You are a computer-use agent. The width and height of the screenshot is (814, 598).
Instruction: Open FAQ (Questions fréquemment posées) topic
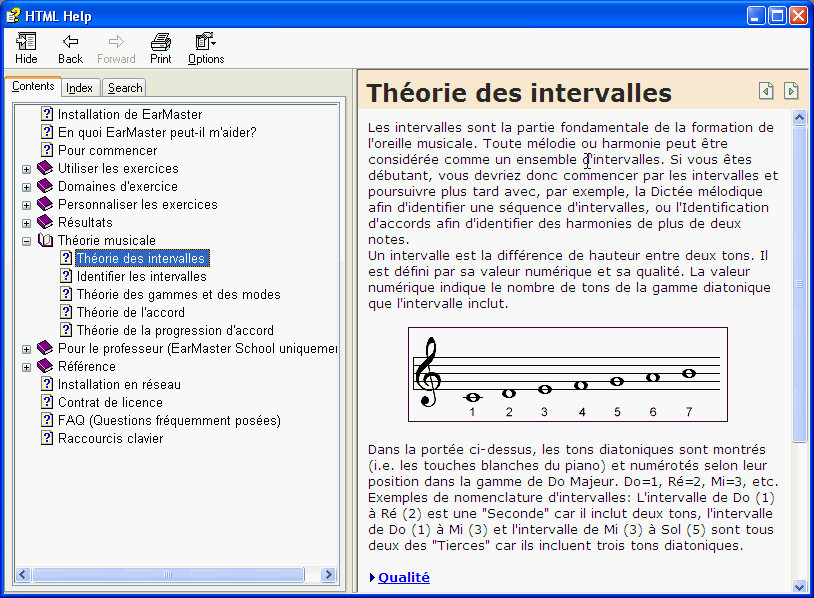click(x=169, y=420)
